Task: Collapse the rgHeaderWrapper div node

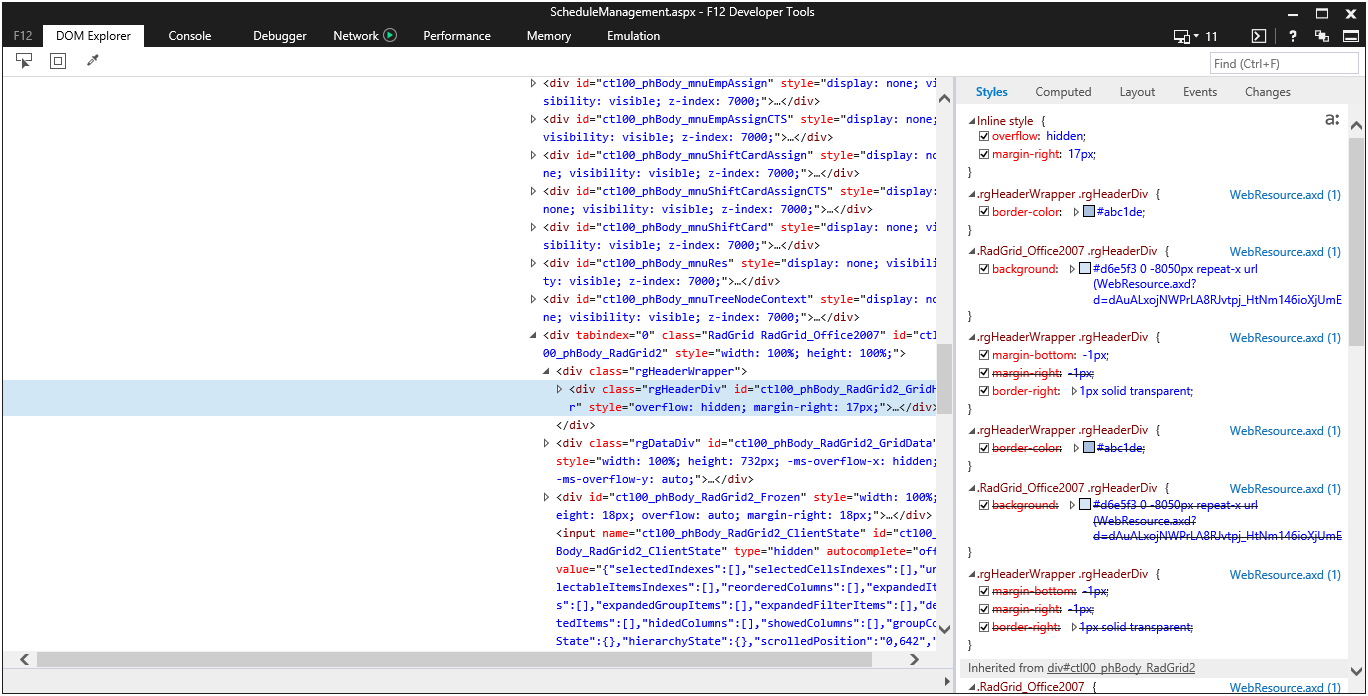Action: (x=546, y=371)
